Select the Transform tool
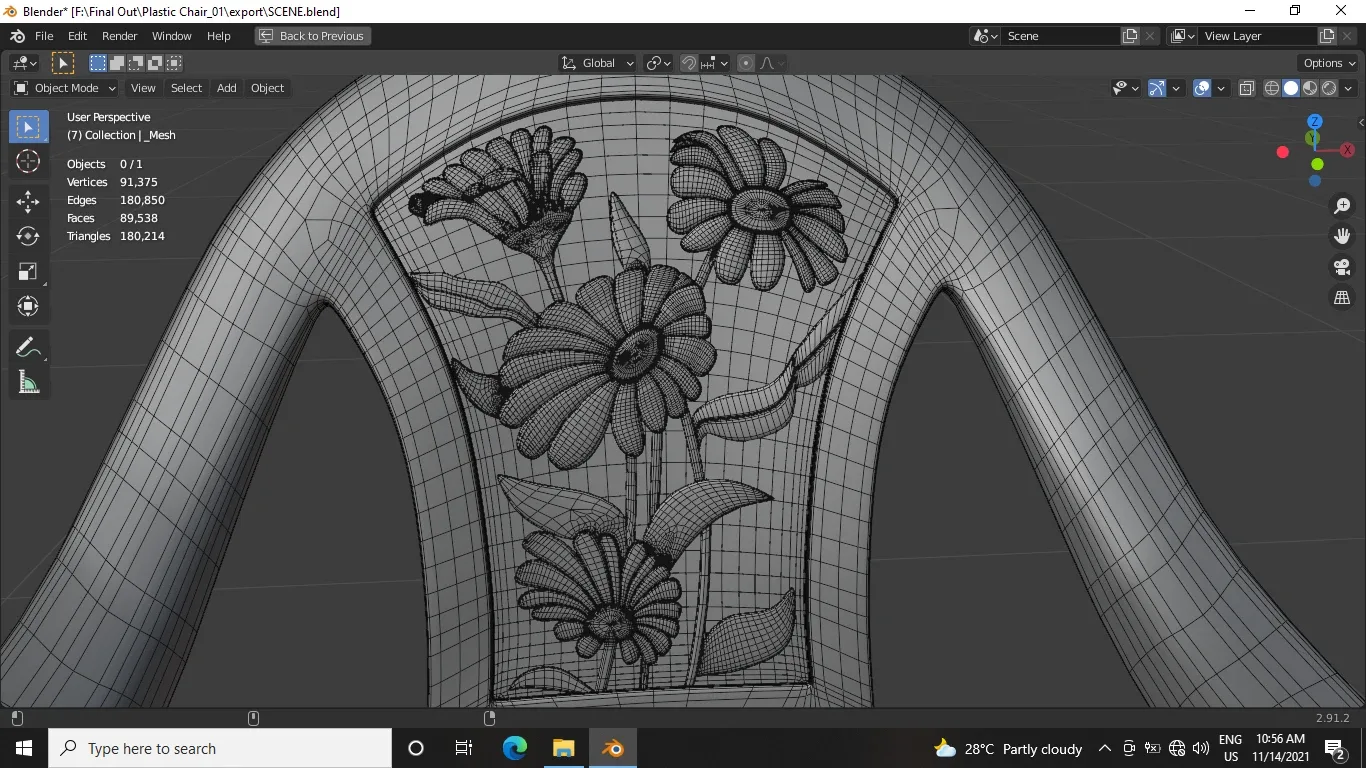Viewport: 1366px width, 768px height. click(x=28, y=306)
